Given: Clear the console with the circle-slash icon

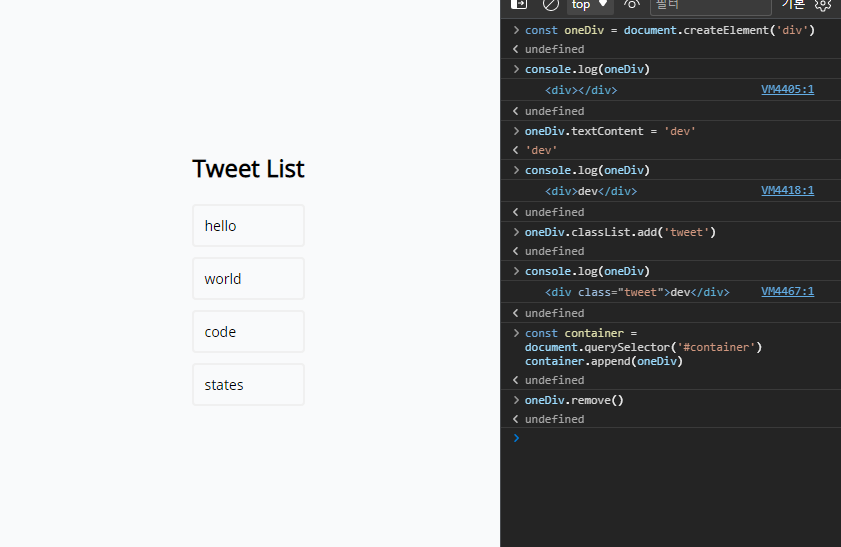Looking at the screenshot, I should tap(550, 5).
